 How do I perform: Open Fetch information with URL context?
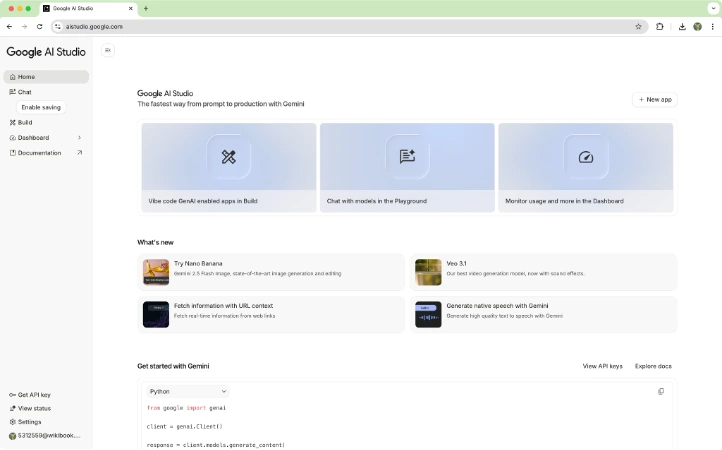(x=271, y=315)
